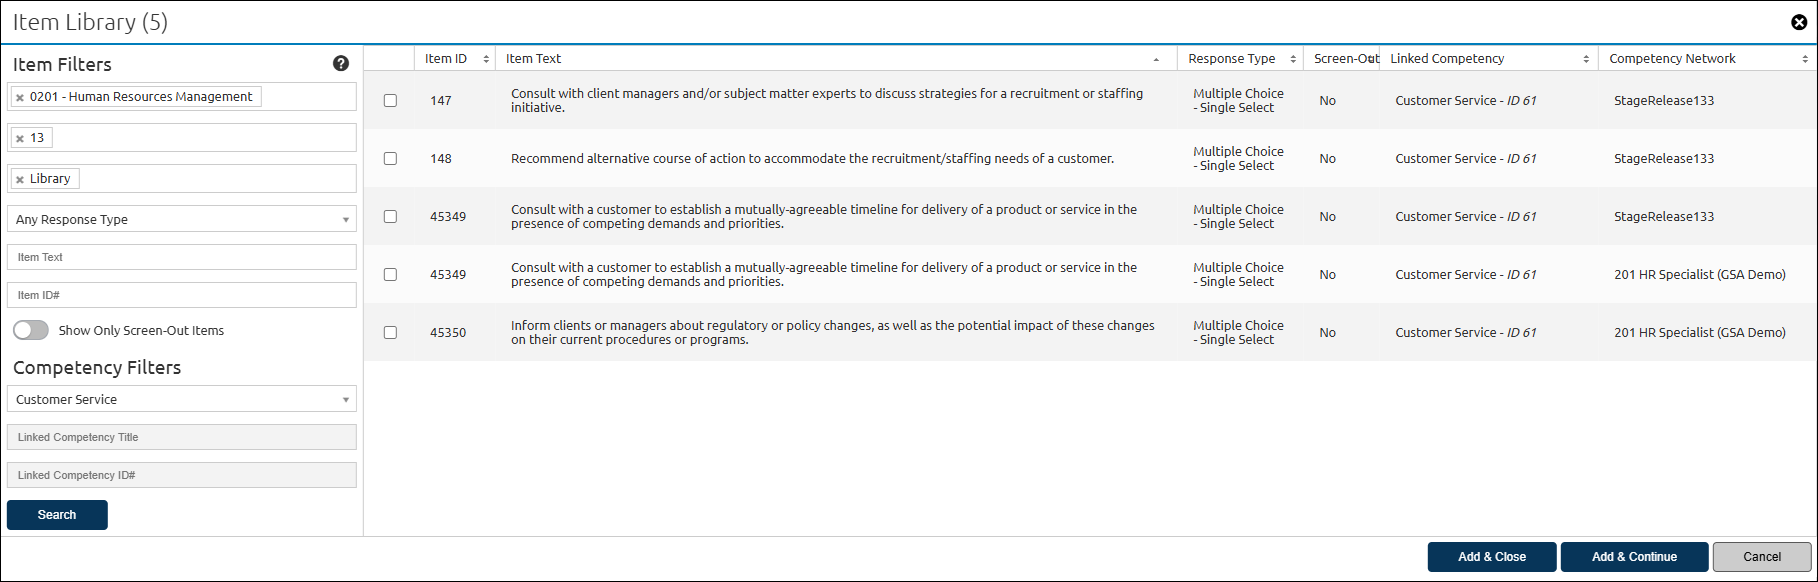Toggle Show Only Screen-Out Items switch
Image resolution: width=1818 pixels, height=582 pixels.
point(31,330)
